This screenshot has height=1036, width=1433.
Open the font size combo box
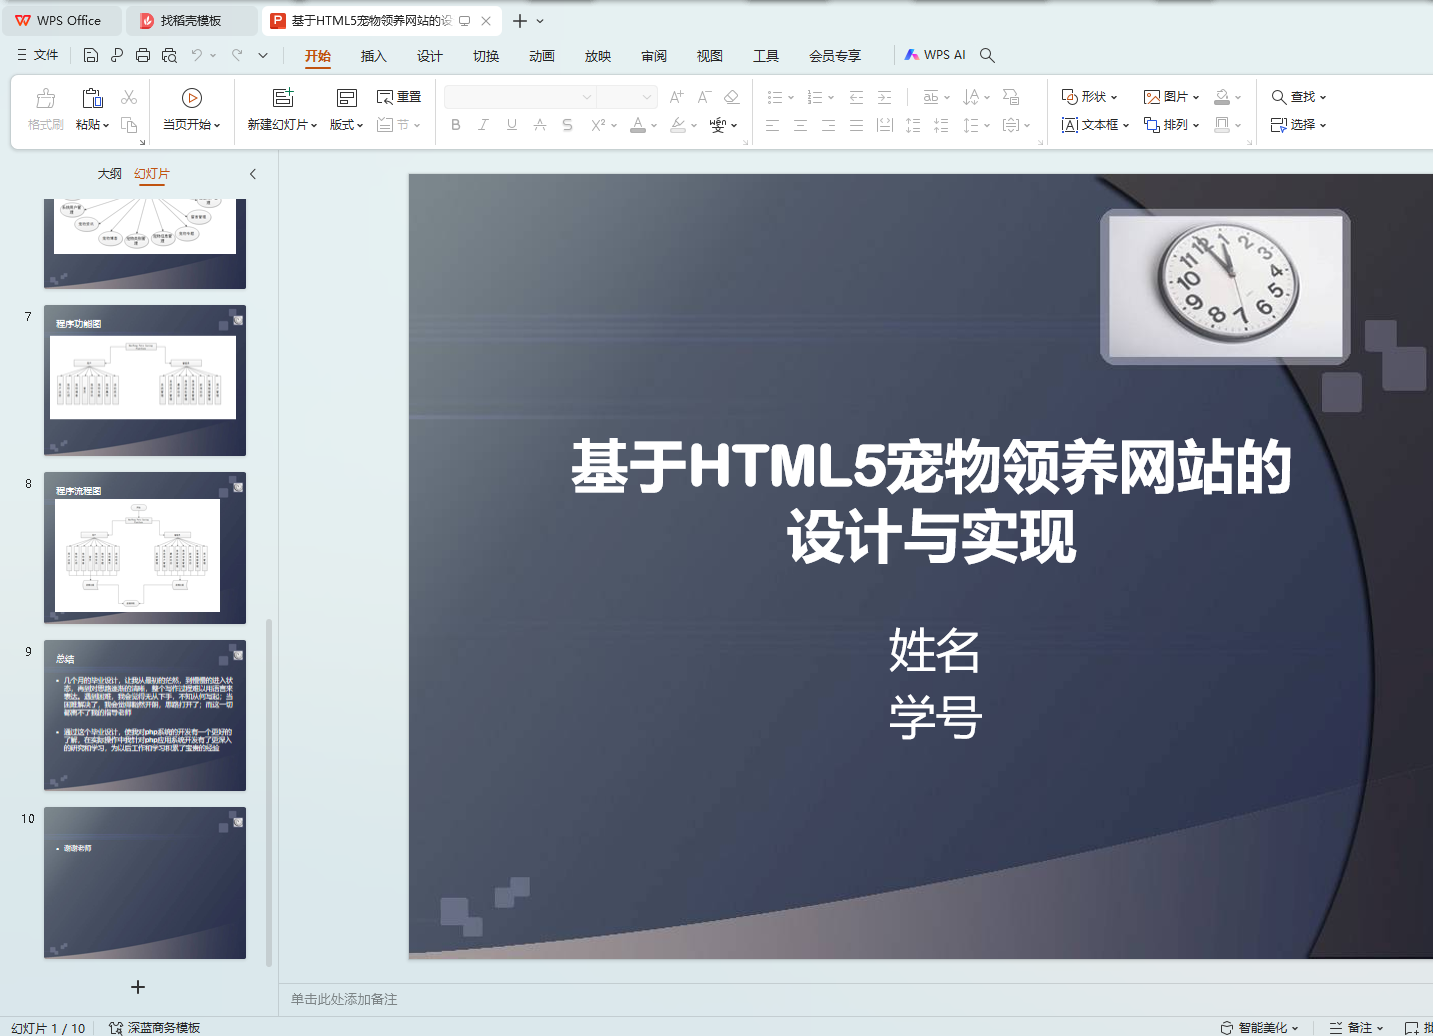pyautogui.click(x=626, y=97)
